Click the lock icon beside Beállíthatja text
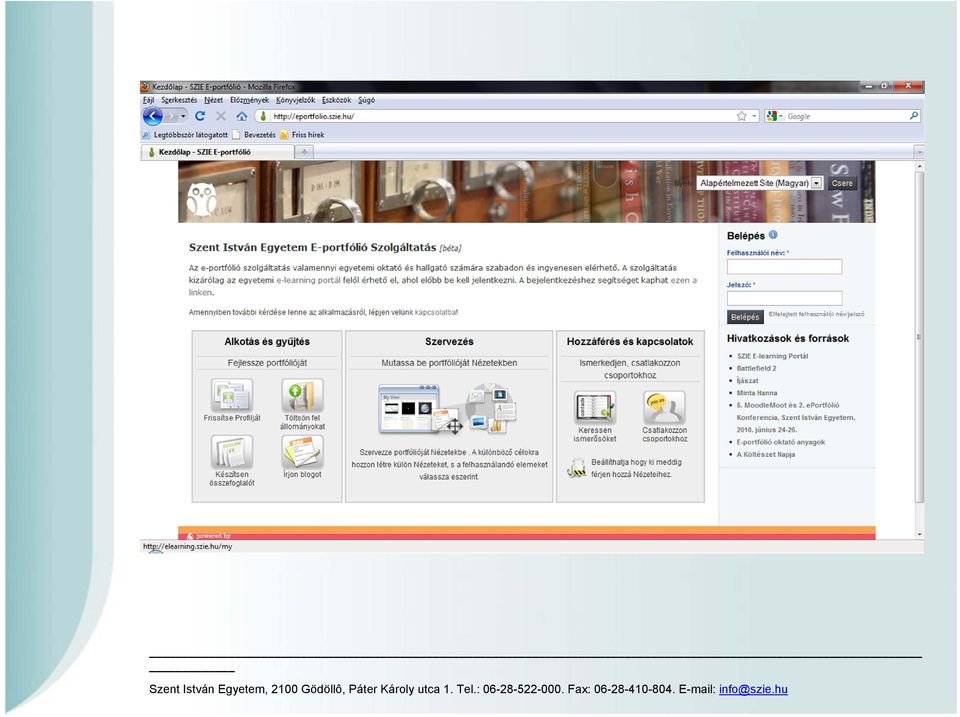The height and width of the screenshot is (717, 960). [x=576, y=468]
